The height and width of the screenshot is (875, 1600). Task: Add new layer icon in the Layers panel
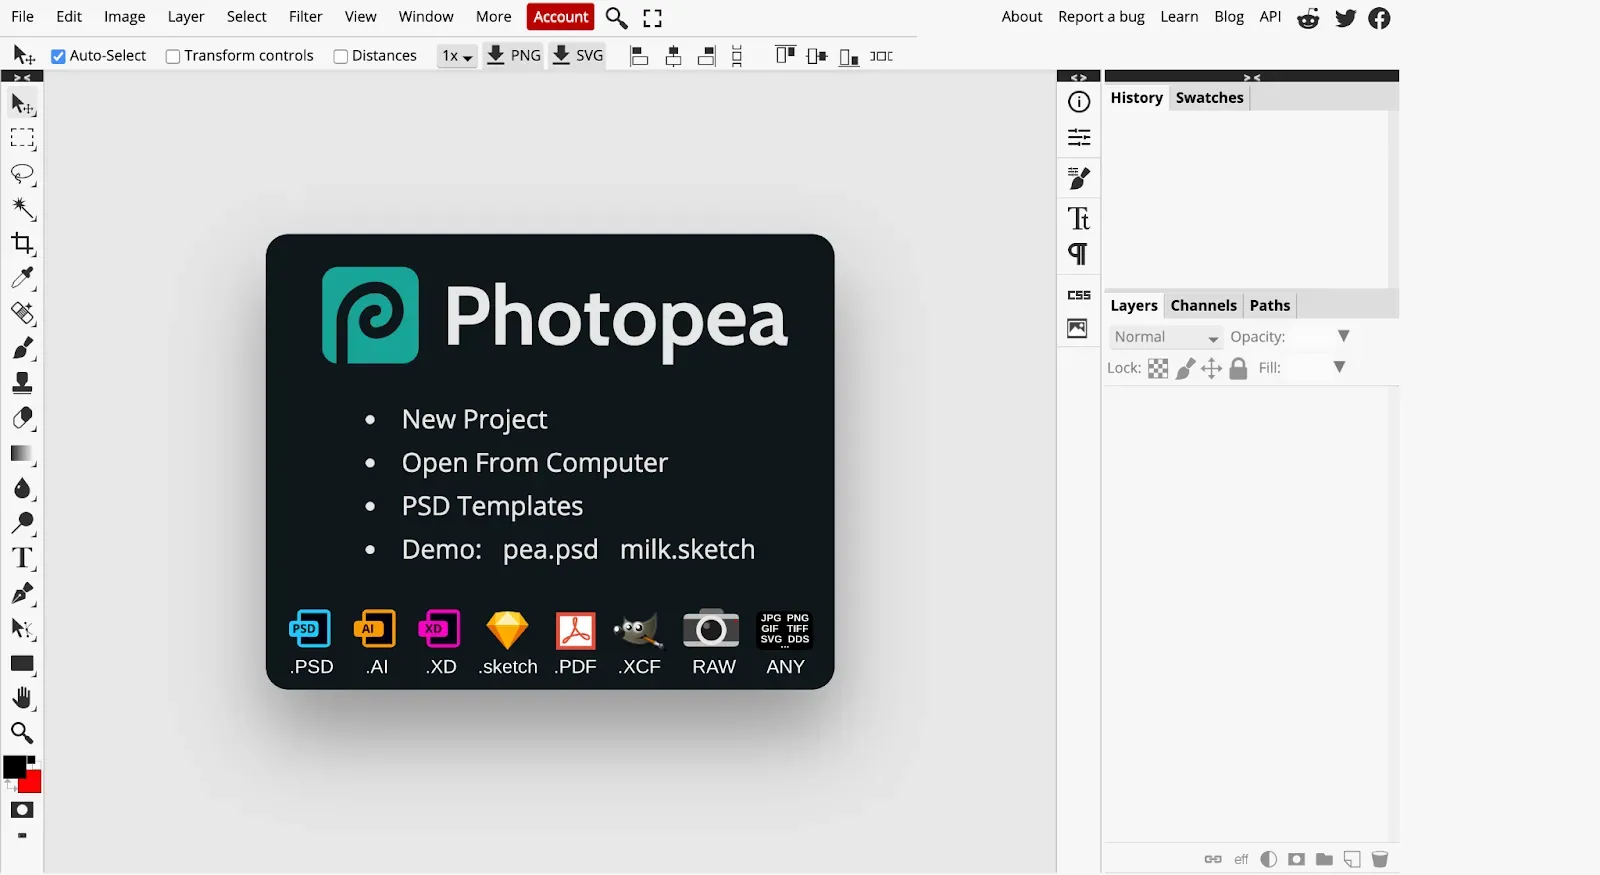click(1352, 859)
